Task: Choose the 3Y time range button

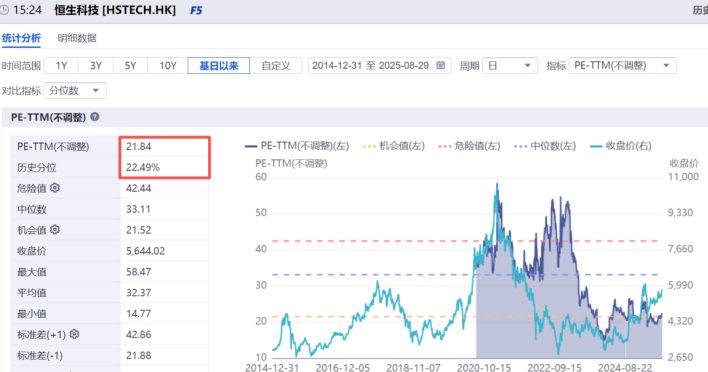Action: click(x=96, y=65)
